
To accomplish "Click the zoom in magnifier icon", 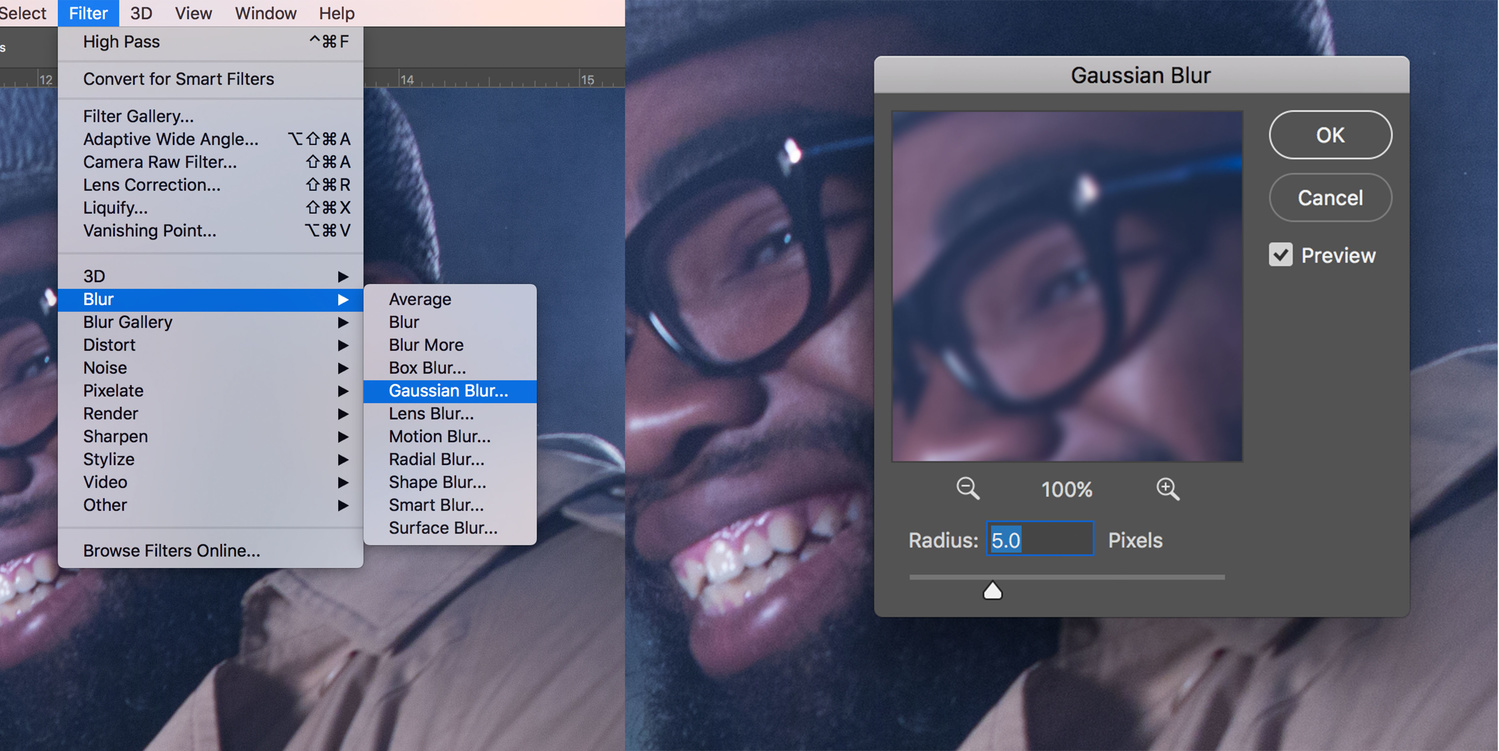I will pyautogui.click(x=1167, y=488).
